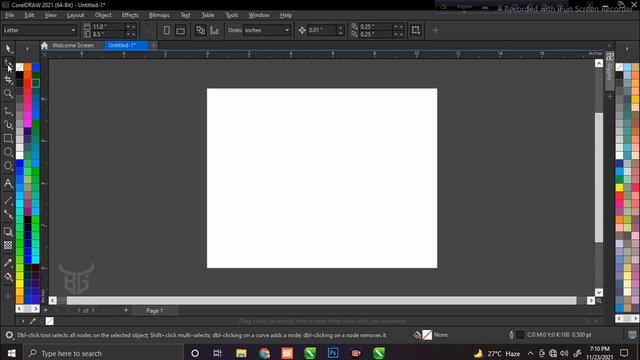
Task: Open Photoshop from the taskbar
Action: tap(333, 353)
